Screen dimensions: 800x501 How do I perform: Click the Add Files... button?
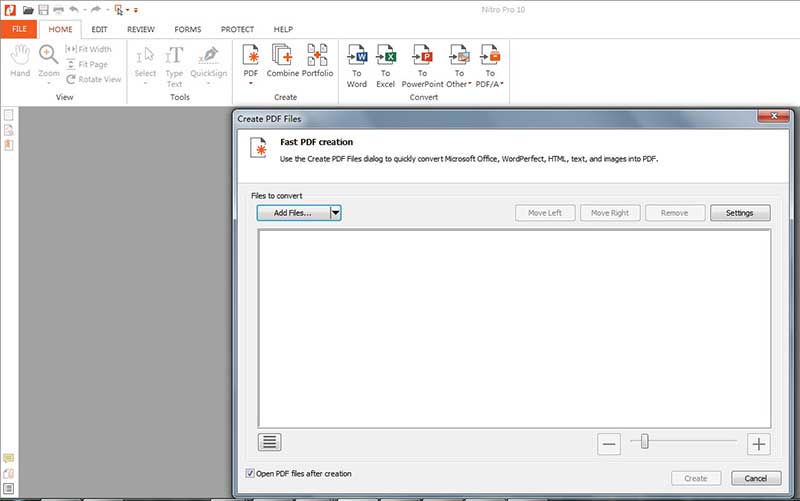293,213
